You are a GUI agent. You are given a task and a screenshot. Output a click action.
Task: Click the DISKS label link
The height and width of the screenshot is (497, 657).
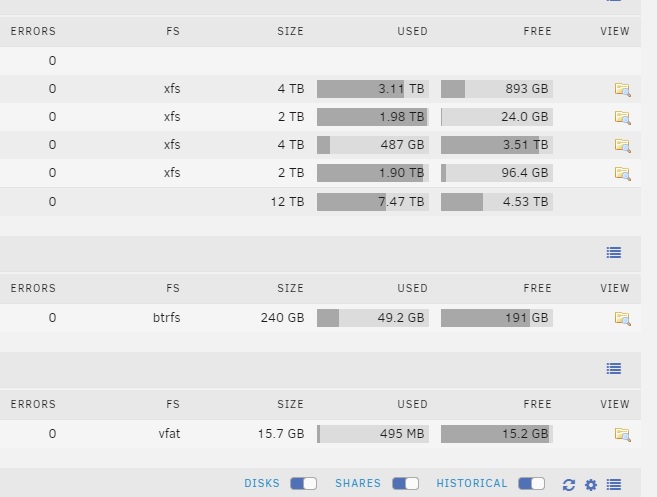click(x=262, y=483)
